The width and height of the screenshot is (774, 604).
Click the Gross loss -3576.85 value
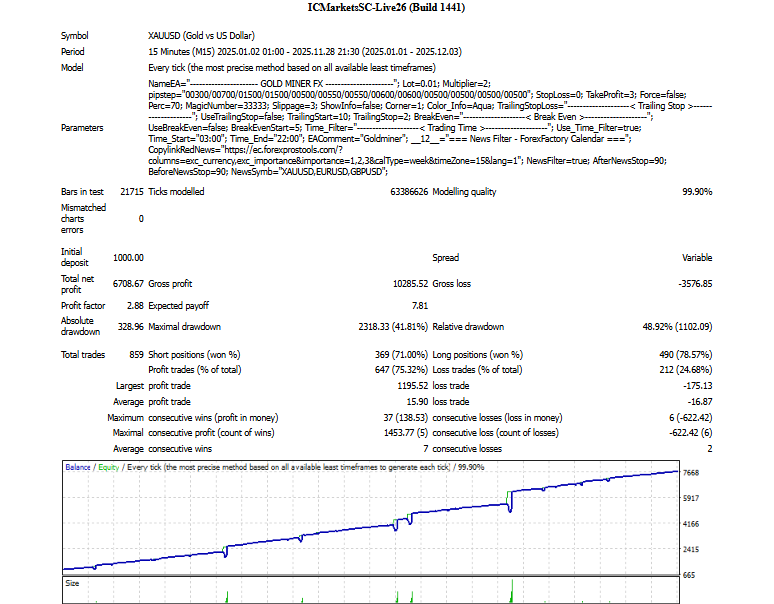(x=692, y=284)
